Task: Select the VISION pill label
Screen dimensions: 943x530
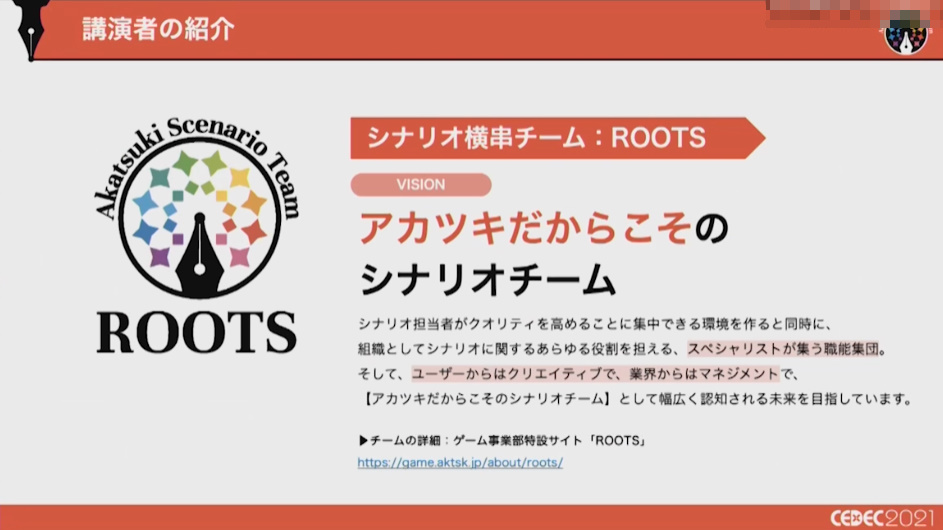Action: [x=421, y=185]
